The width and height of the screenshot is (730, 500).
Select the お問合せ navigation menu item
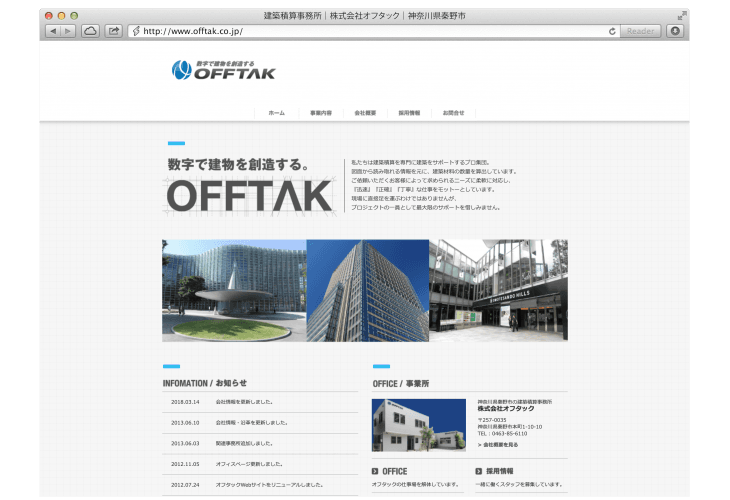[453, 113]
